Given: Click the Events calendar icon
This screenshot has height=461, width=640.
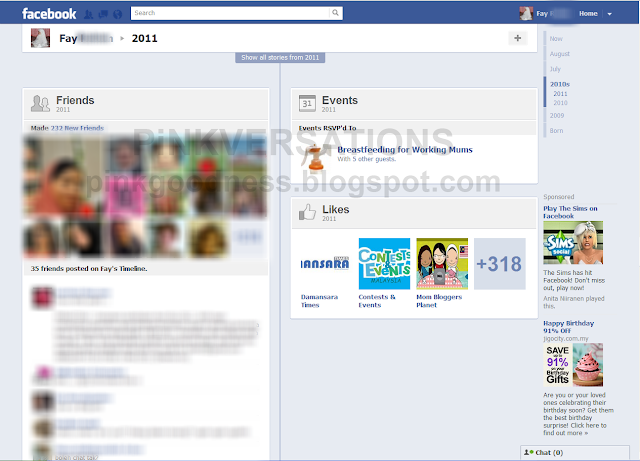Looking at the screenshot, I should (307, 103).
